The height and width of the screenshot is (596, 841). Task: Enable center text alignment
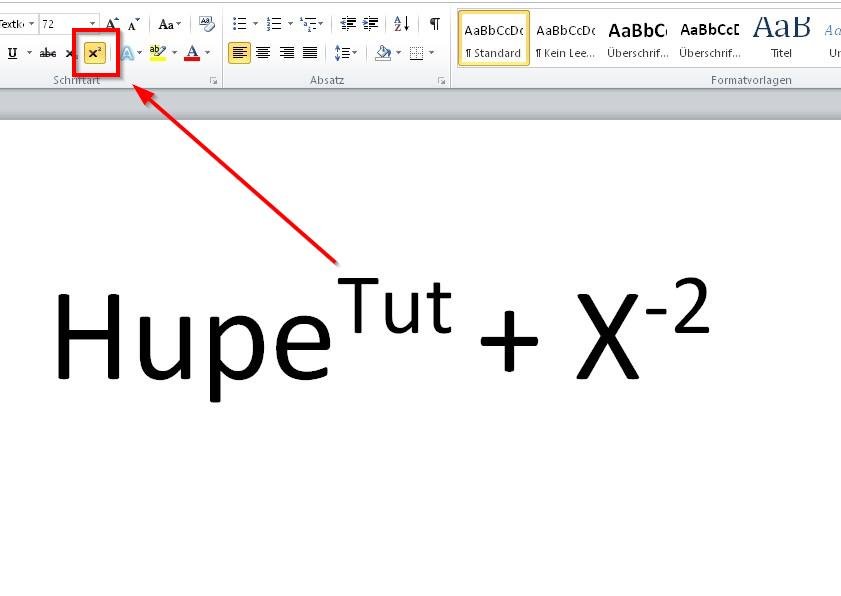[x=262, y=53]
